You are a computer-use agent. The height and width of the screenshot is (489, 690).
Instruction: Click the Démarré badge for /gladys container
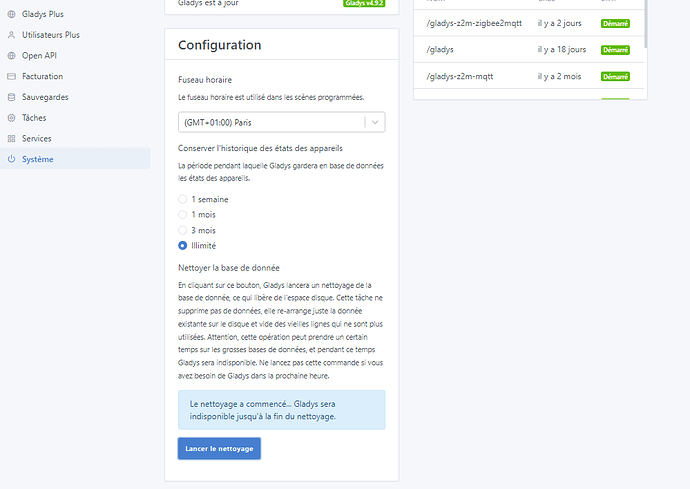[x=615, y=50]
